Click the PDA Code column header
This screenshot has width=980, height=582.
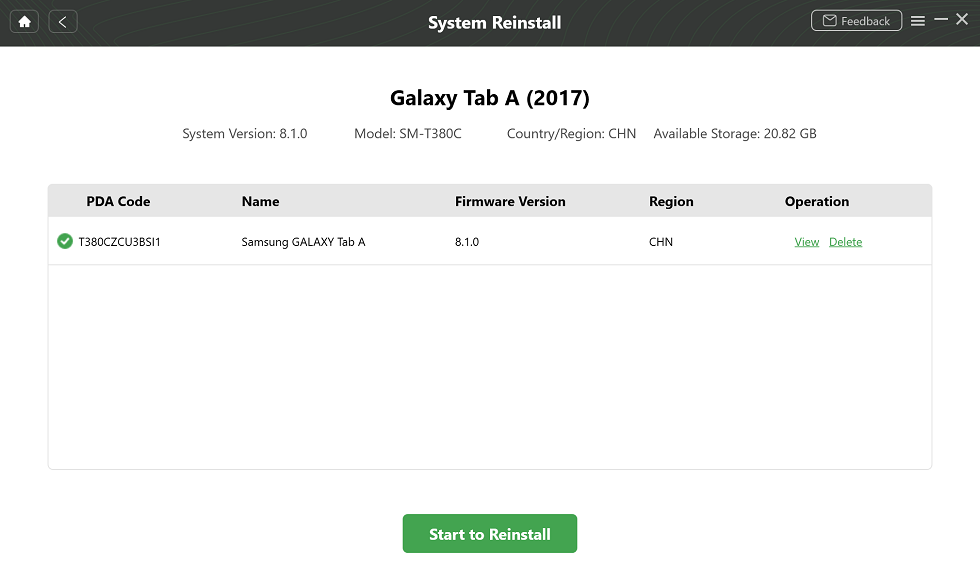coord(118,201)
